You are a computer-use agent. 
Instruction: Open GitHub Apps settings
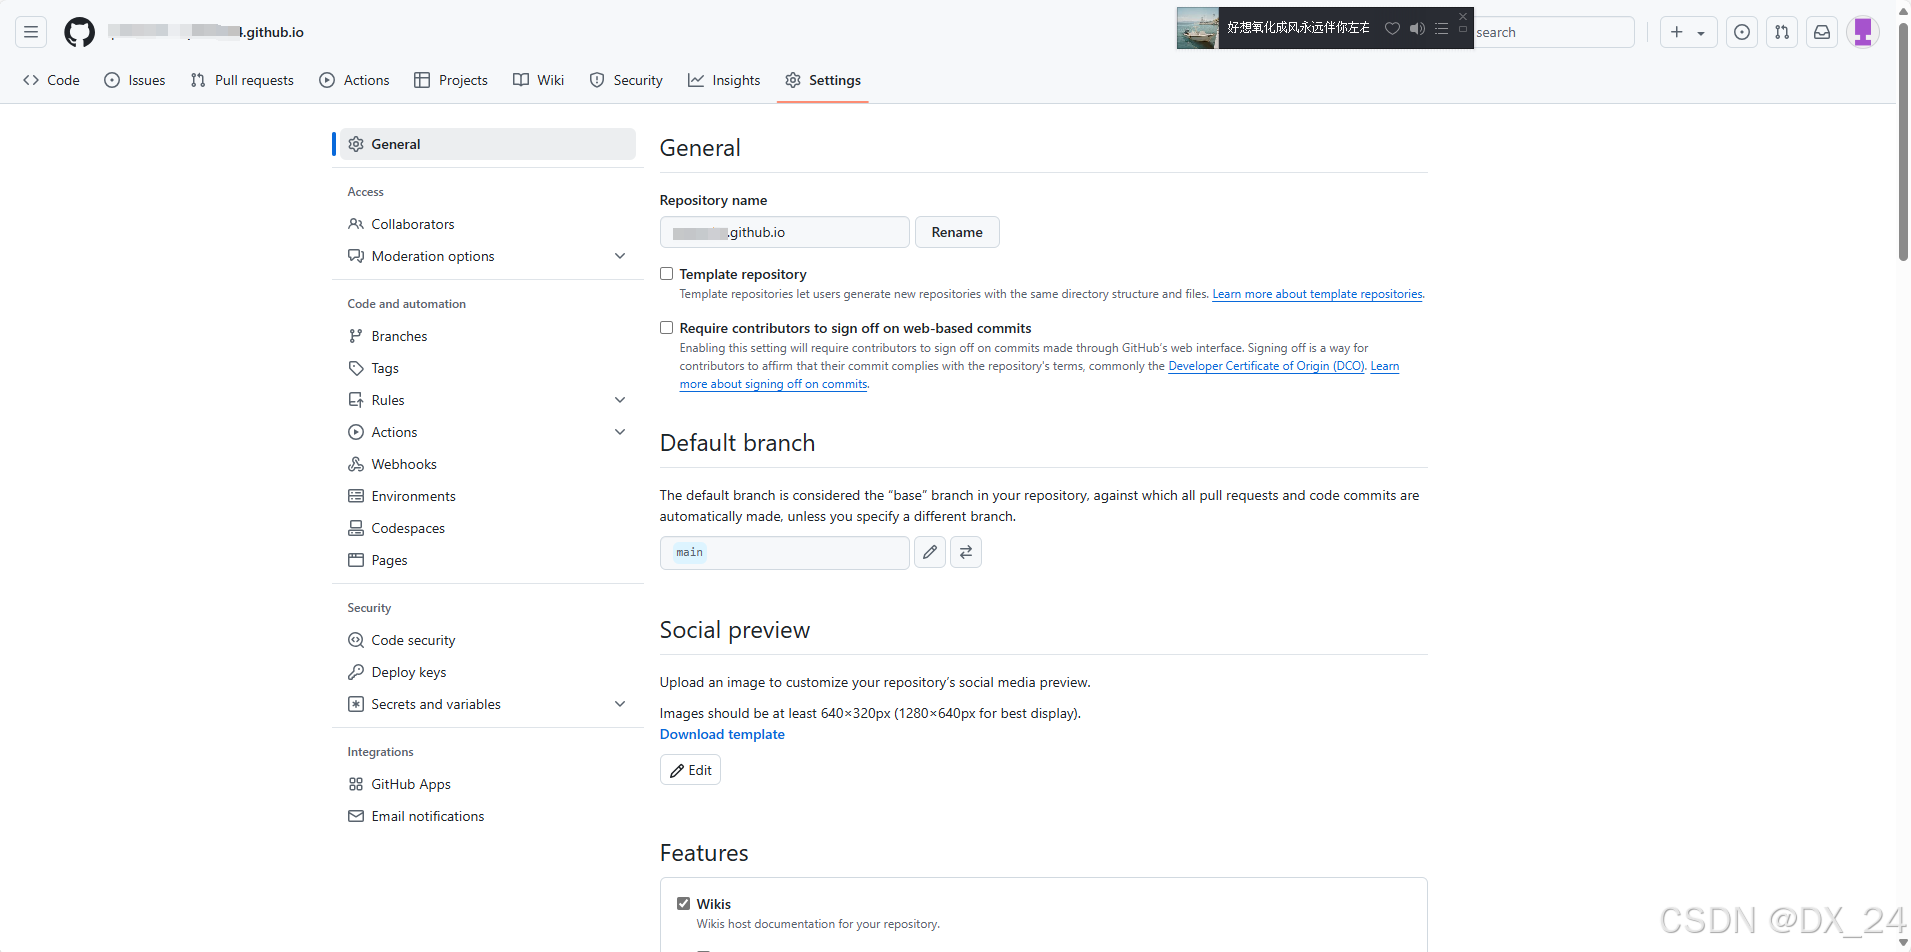tap(488, 784)
